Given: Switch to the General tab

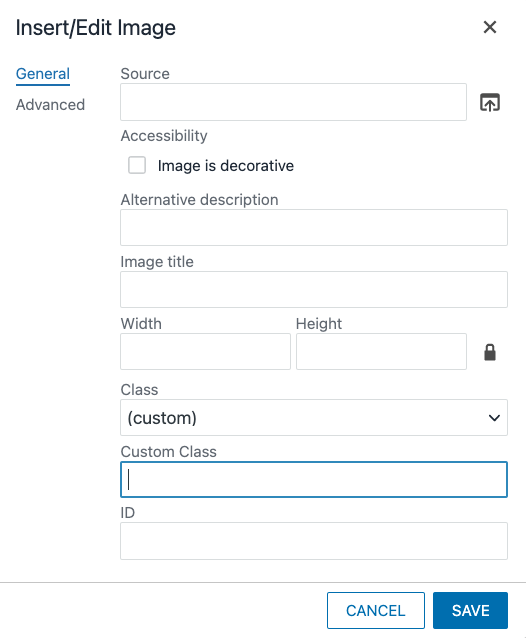Looking at the screenshot, I should [x=43, y=74].
